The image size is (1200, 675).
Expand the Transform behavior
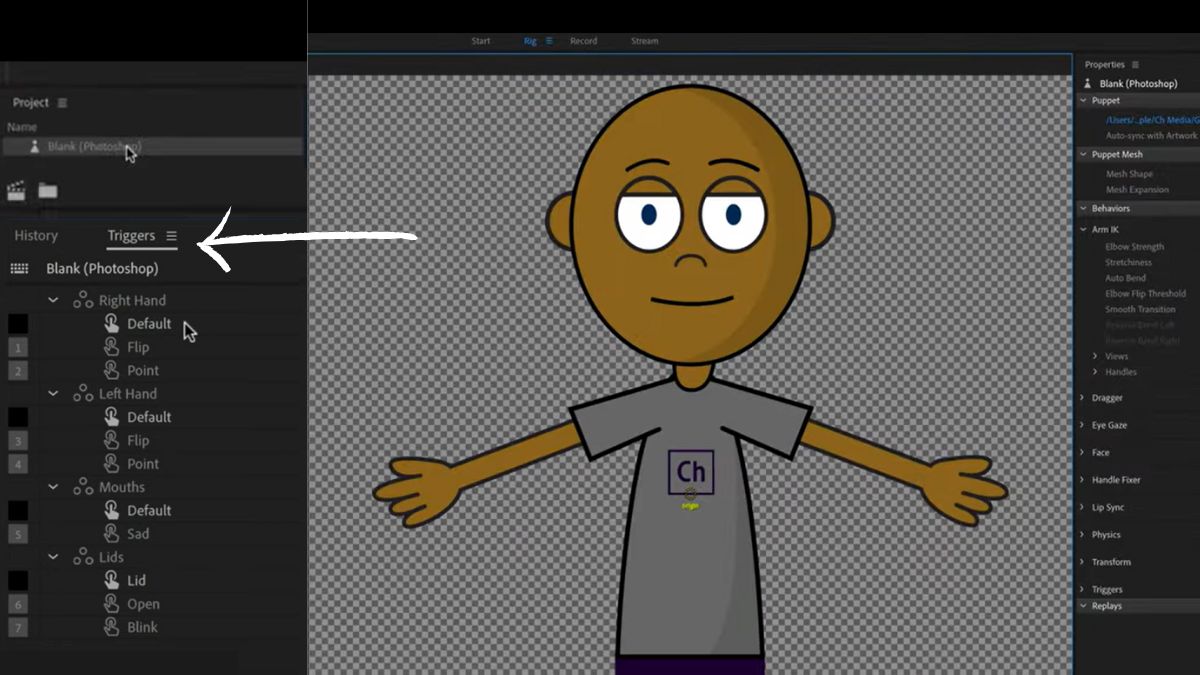(1083, 562)
